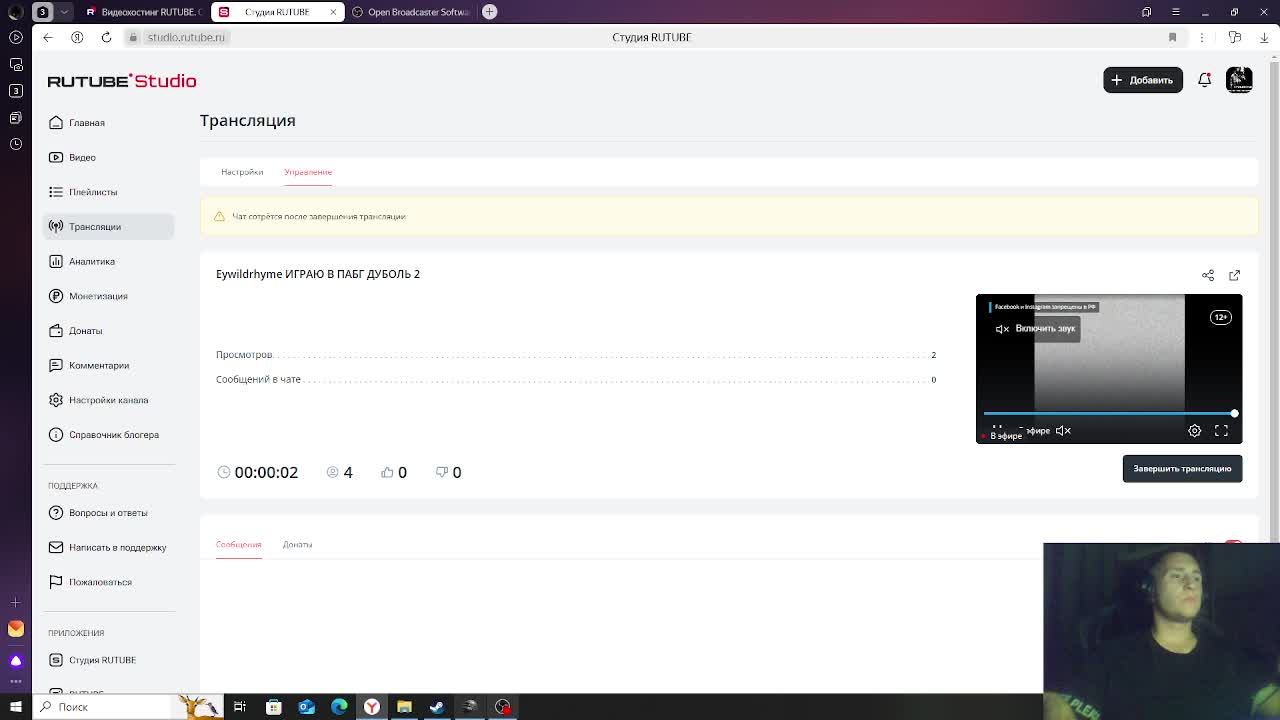Switch to Open Broadcaster Software browser tab
Screen dimensions: 1280x720
410,12
